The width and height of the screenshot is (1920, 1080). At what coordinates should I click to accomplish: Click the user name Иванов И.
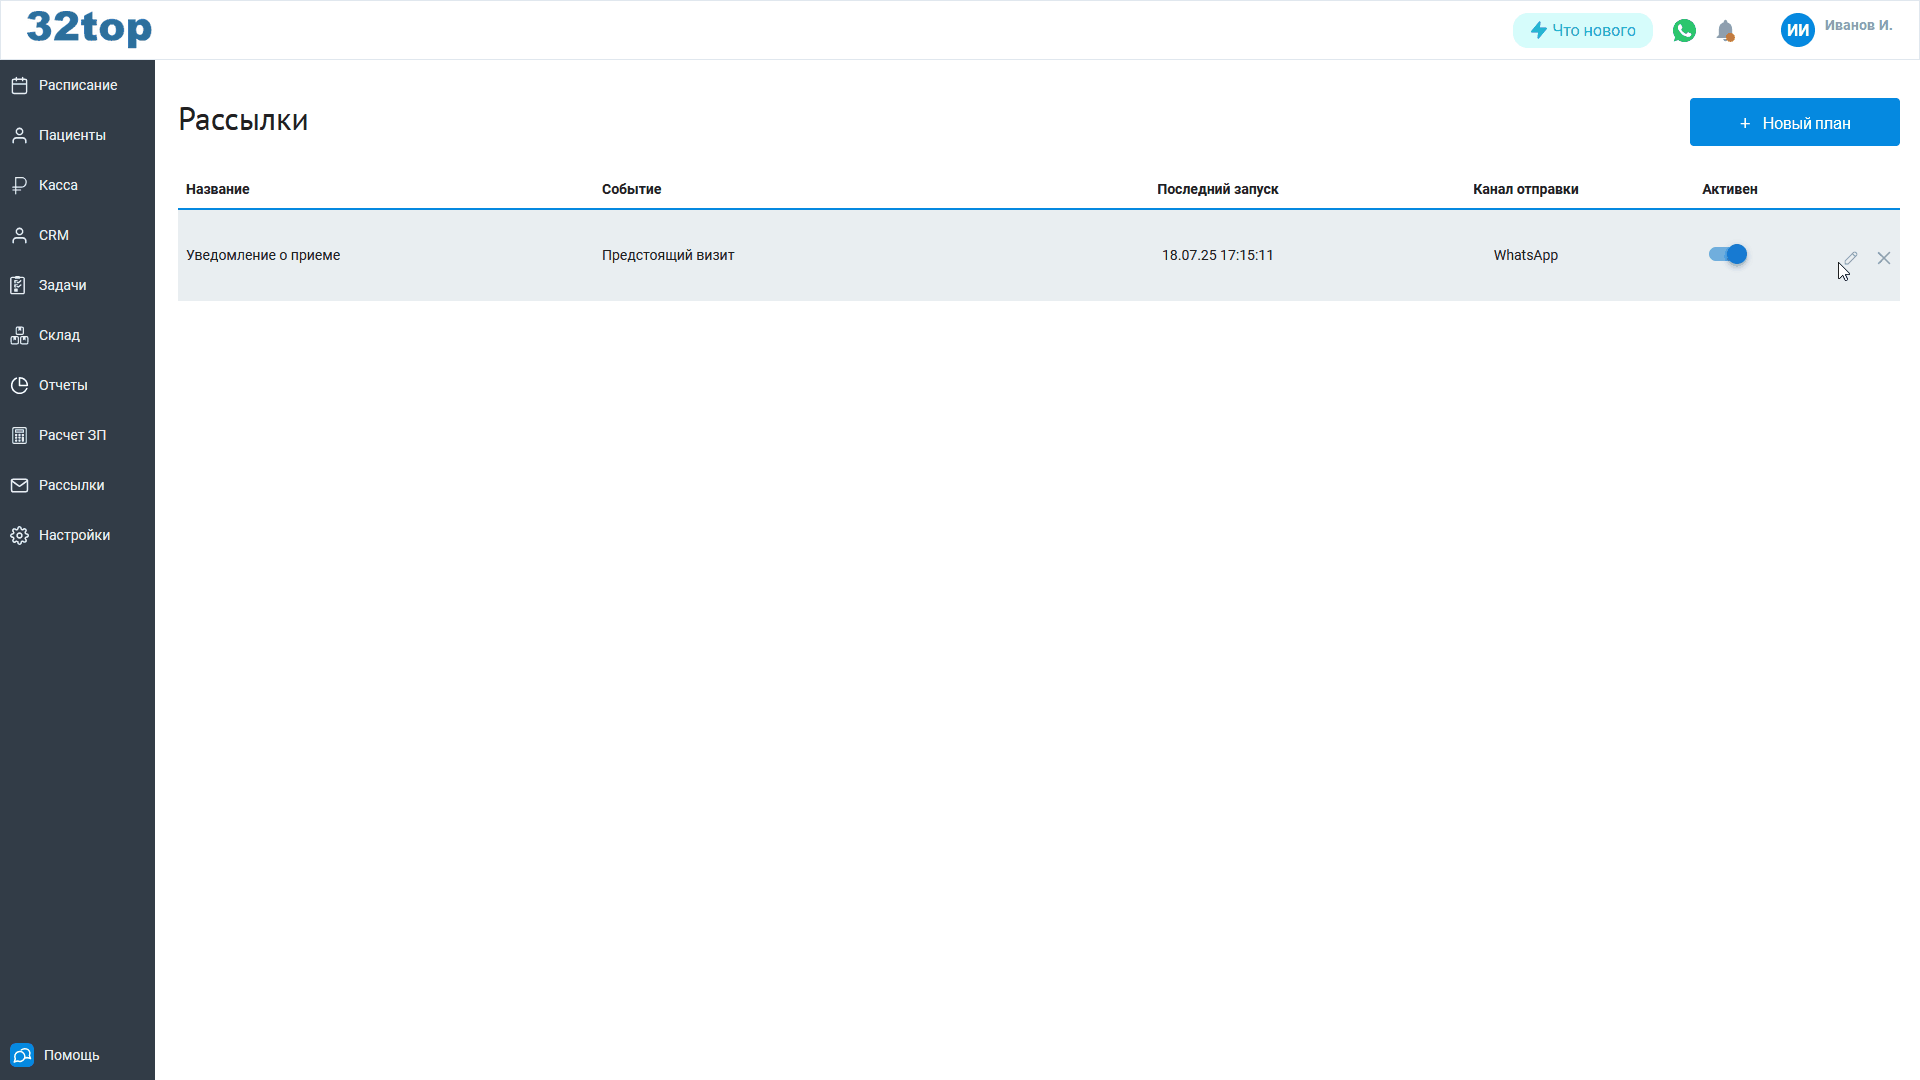[x=1858, y=25]
